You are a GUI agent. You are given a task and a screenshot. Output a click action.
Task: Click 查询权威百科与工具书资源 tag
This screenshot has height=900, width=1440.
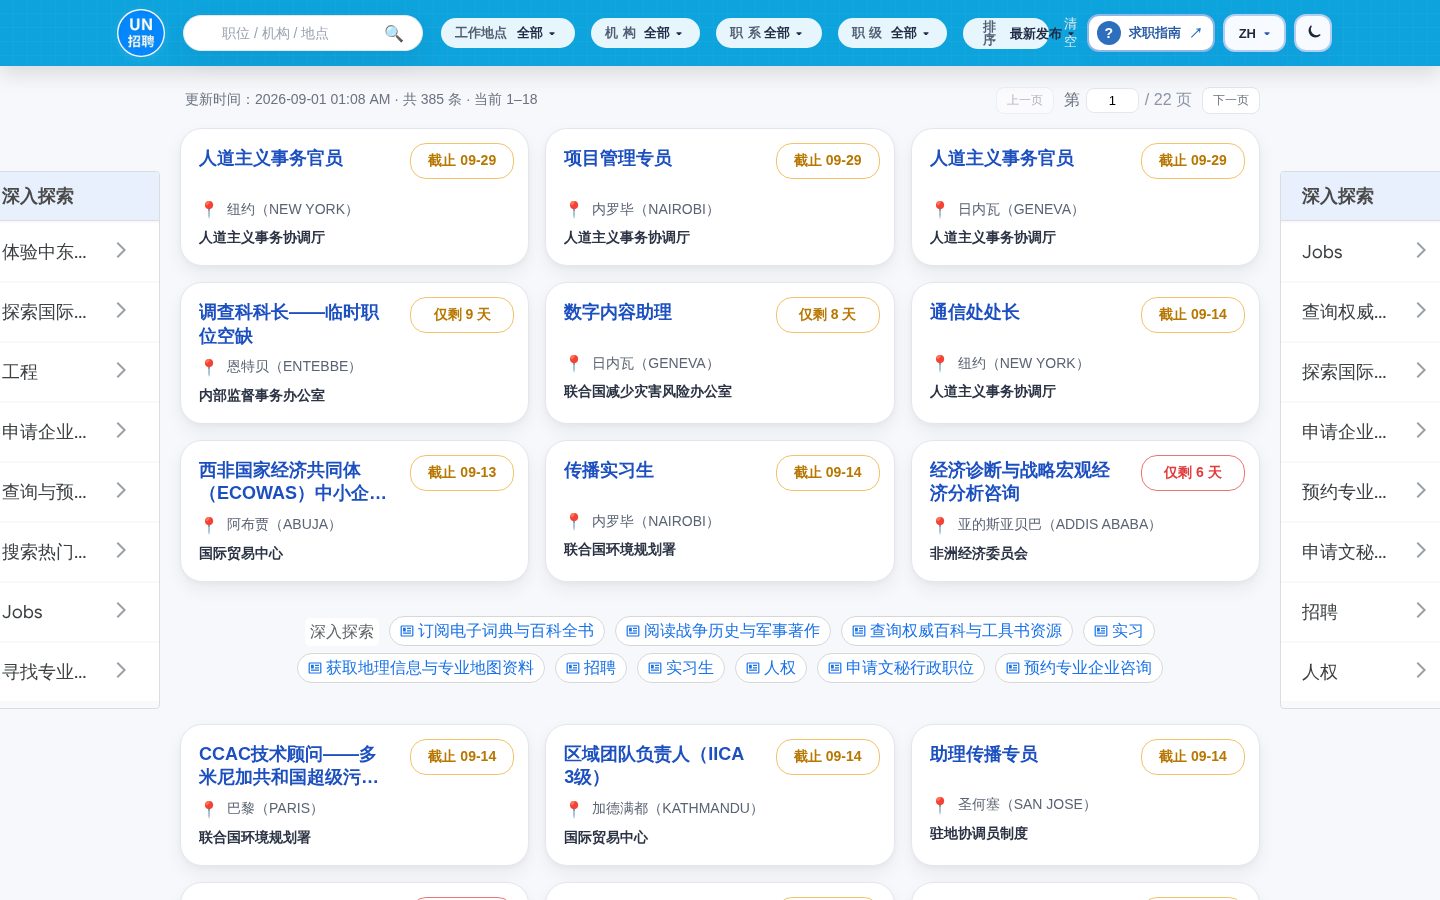pyautogui.click(x=957, y=631)
